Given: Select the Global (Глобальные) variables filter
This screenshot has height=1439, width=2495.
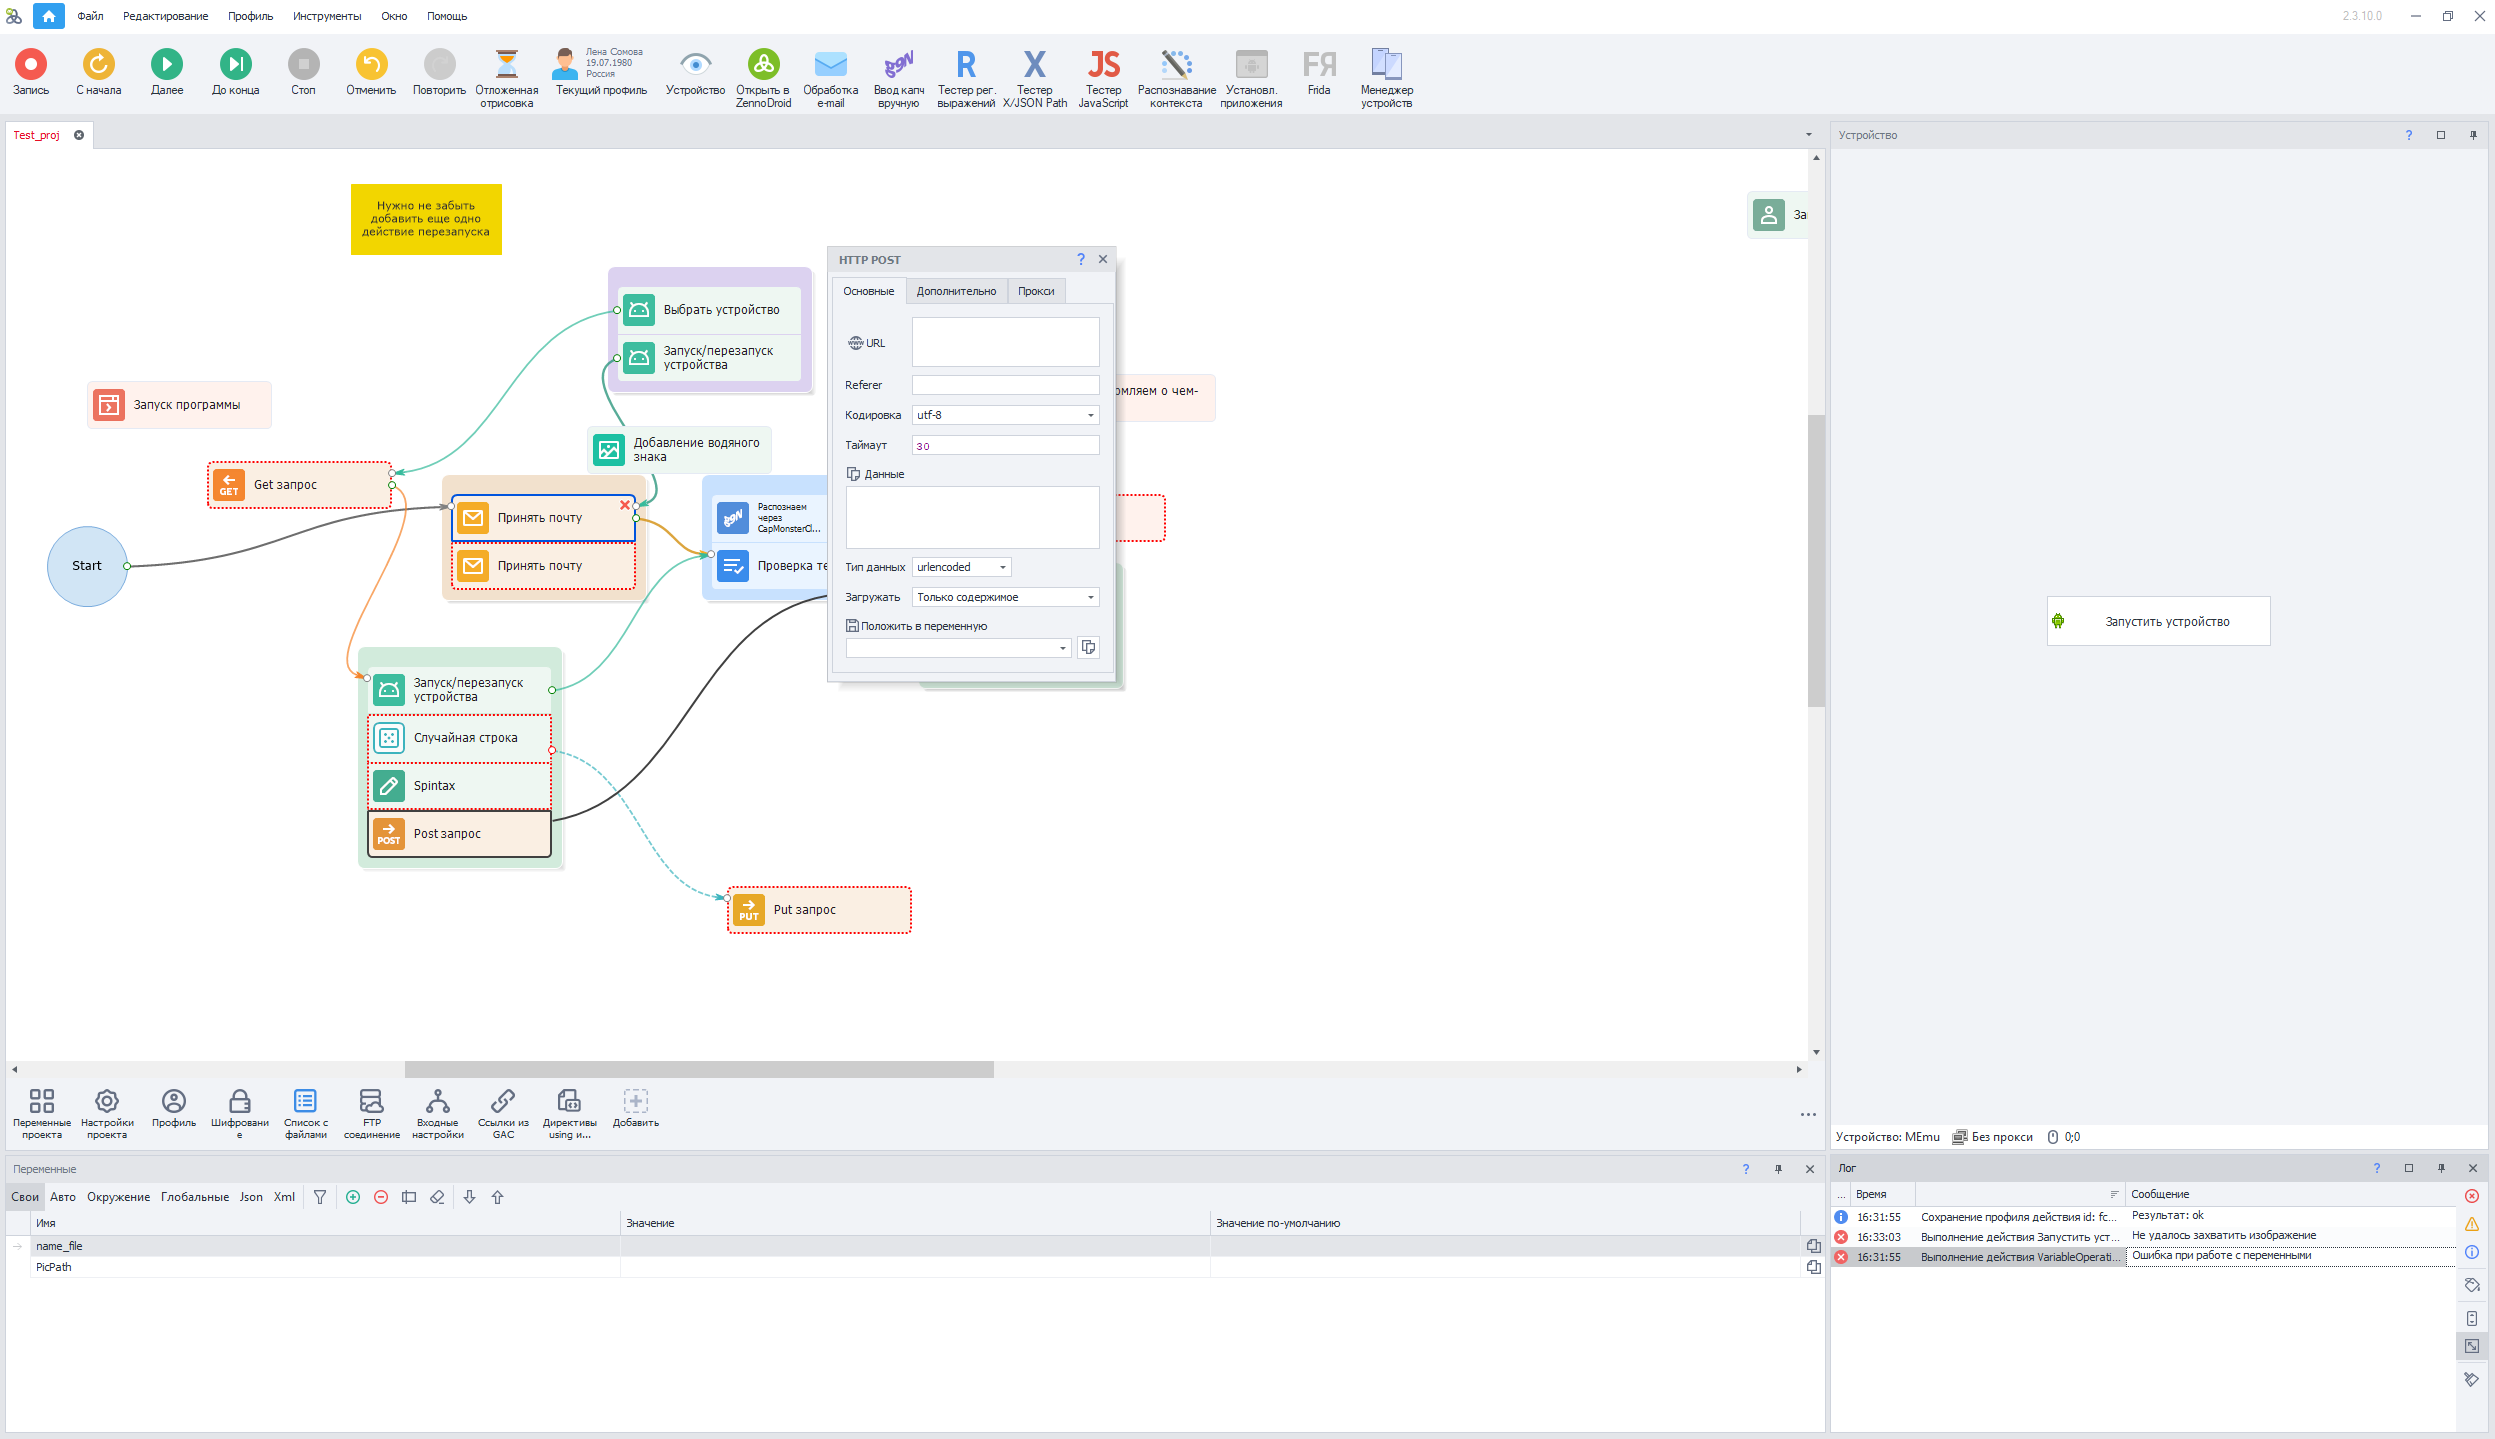Looking at the screenshot, I should 194,1197.
